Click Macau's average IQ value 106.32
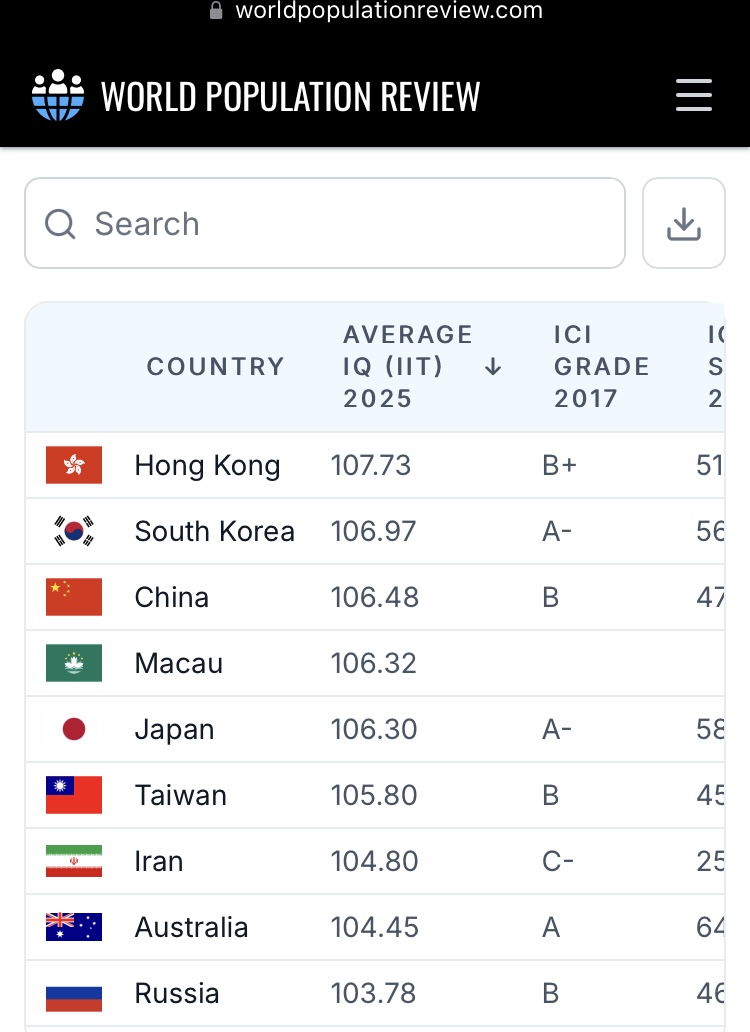The width and height of the screenshot is (750, 1032). click(x=374, y=663)
